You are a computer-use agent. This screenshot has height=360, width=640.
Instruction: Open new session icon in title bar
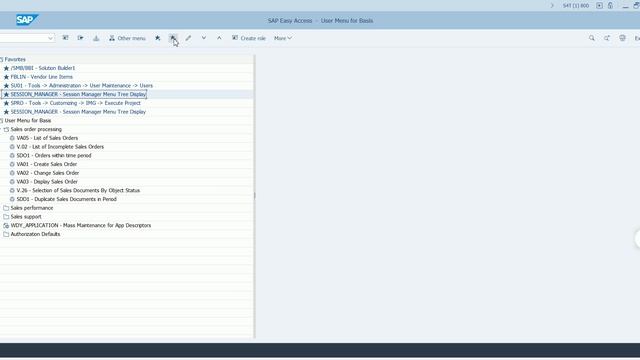599,6
